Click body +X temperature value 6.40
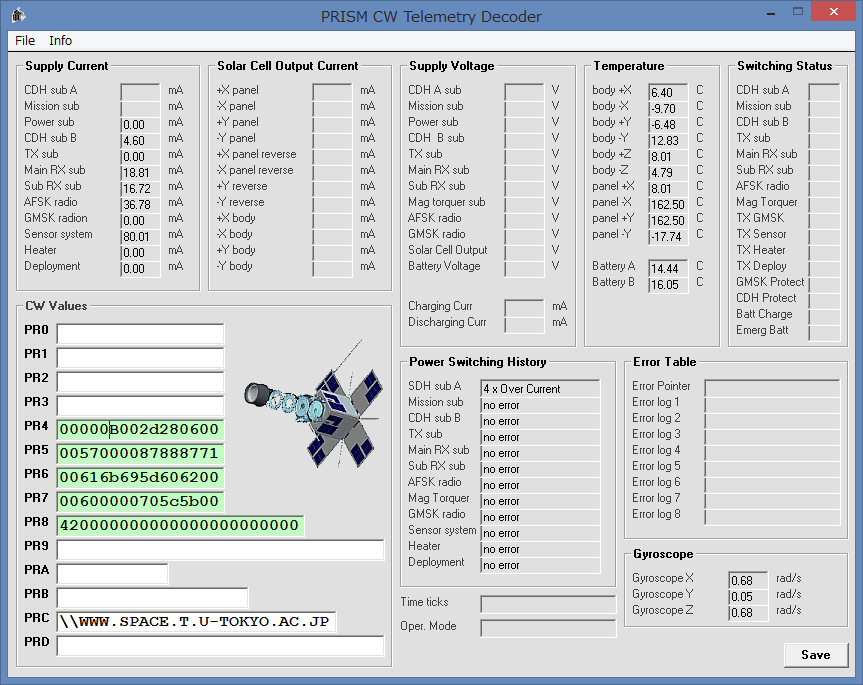Screen dimensions: 863x685 click(668, 92)
